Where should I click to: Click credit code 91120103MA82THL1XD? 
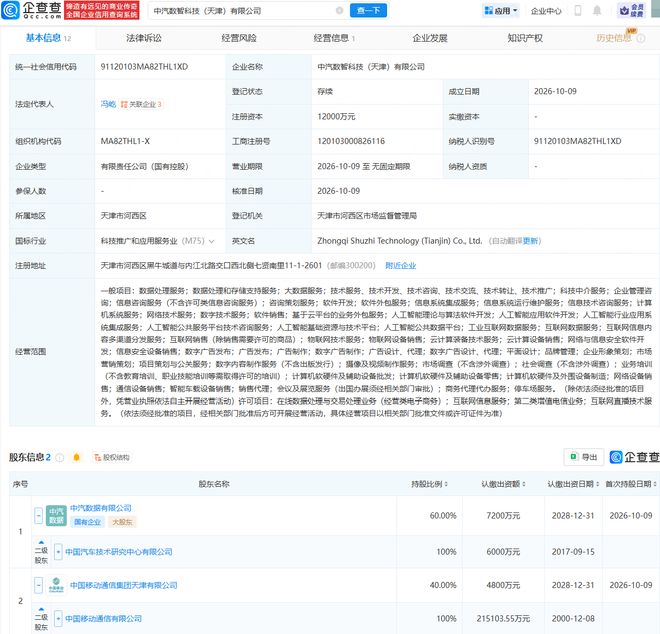[144, 67]
